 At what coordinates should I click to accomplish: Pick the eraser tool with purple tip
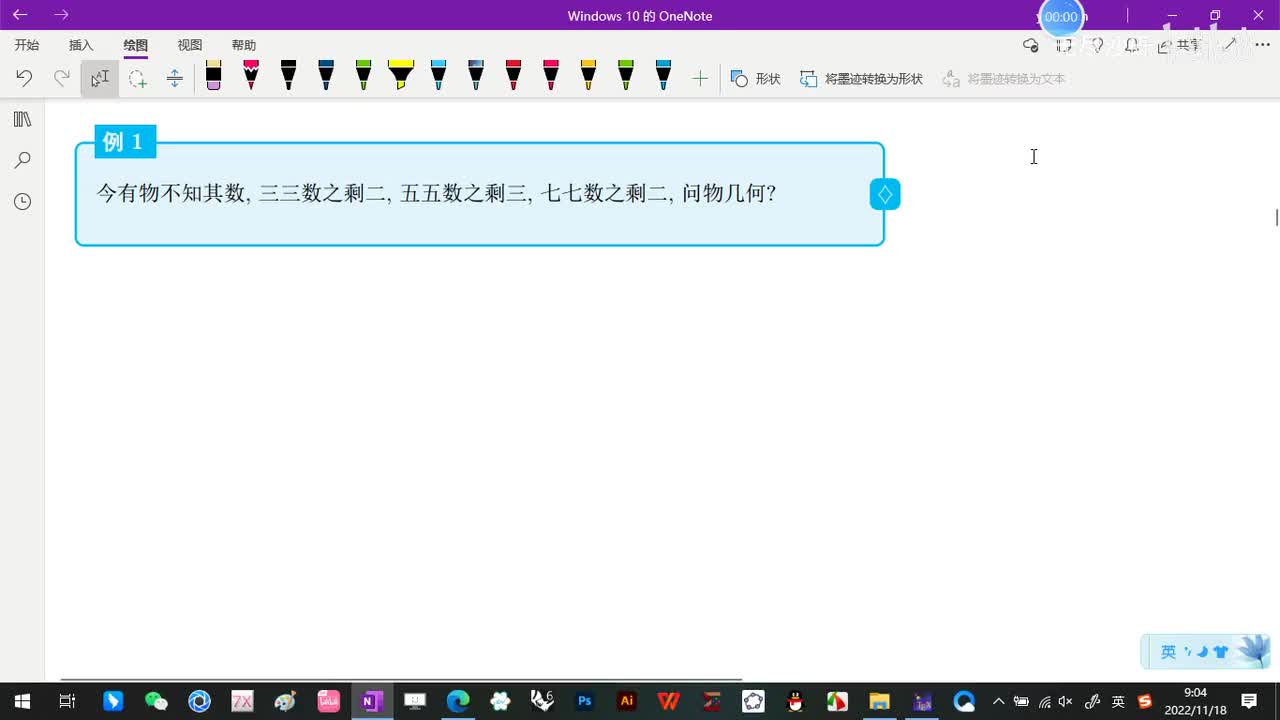click(213, 76)
